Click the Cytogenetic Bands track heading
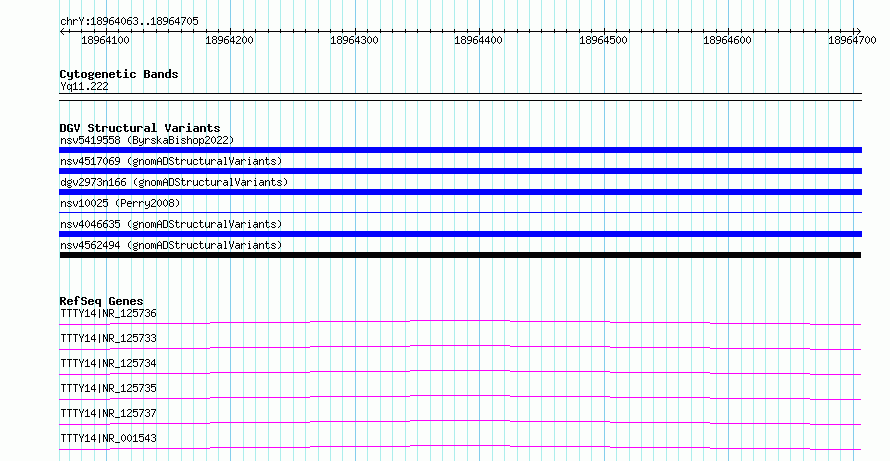 pos(119,74)
